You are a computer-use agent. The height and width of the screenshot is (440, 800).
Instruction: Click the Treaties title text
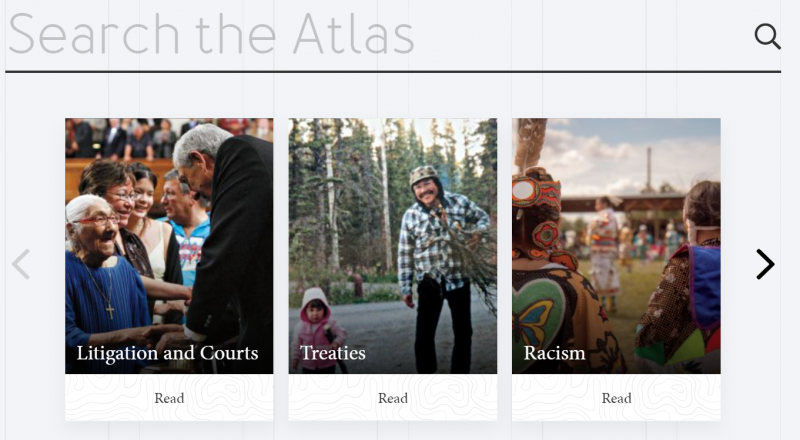pyautogui.click(x=333, y=353)
